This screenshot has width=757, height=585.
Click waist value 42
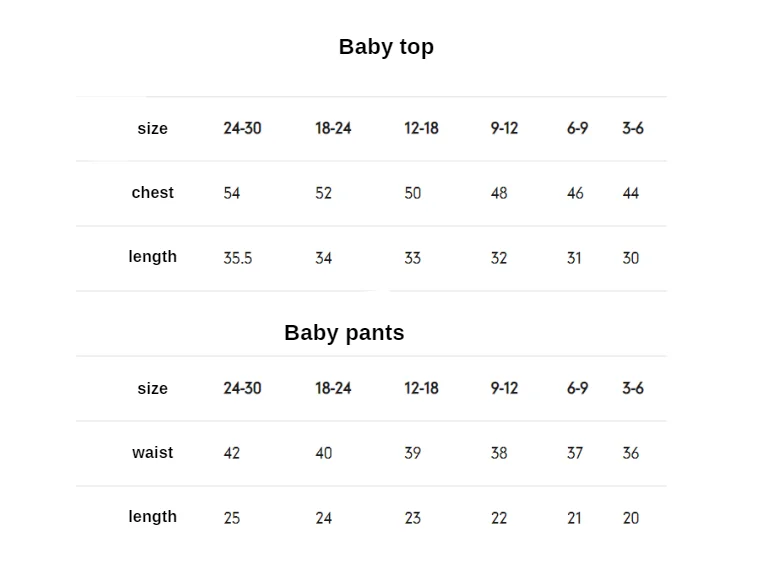pos(232,453)
